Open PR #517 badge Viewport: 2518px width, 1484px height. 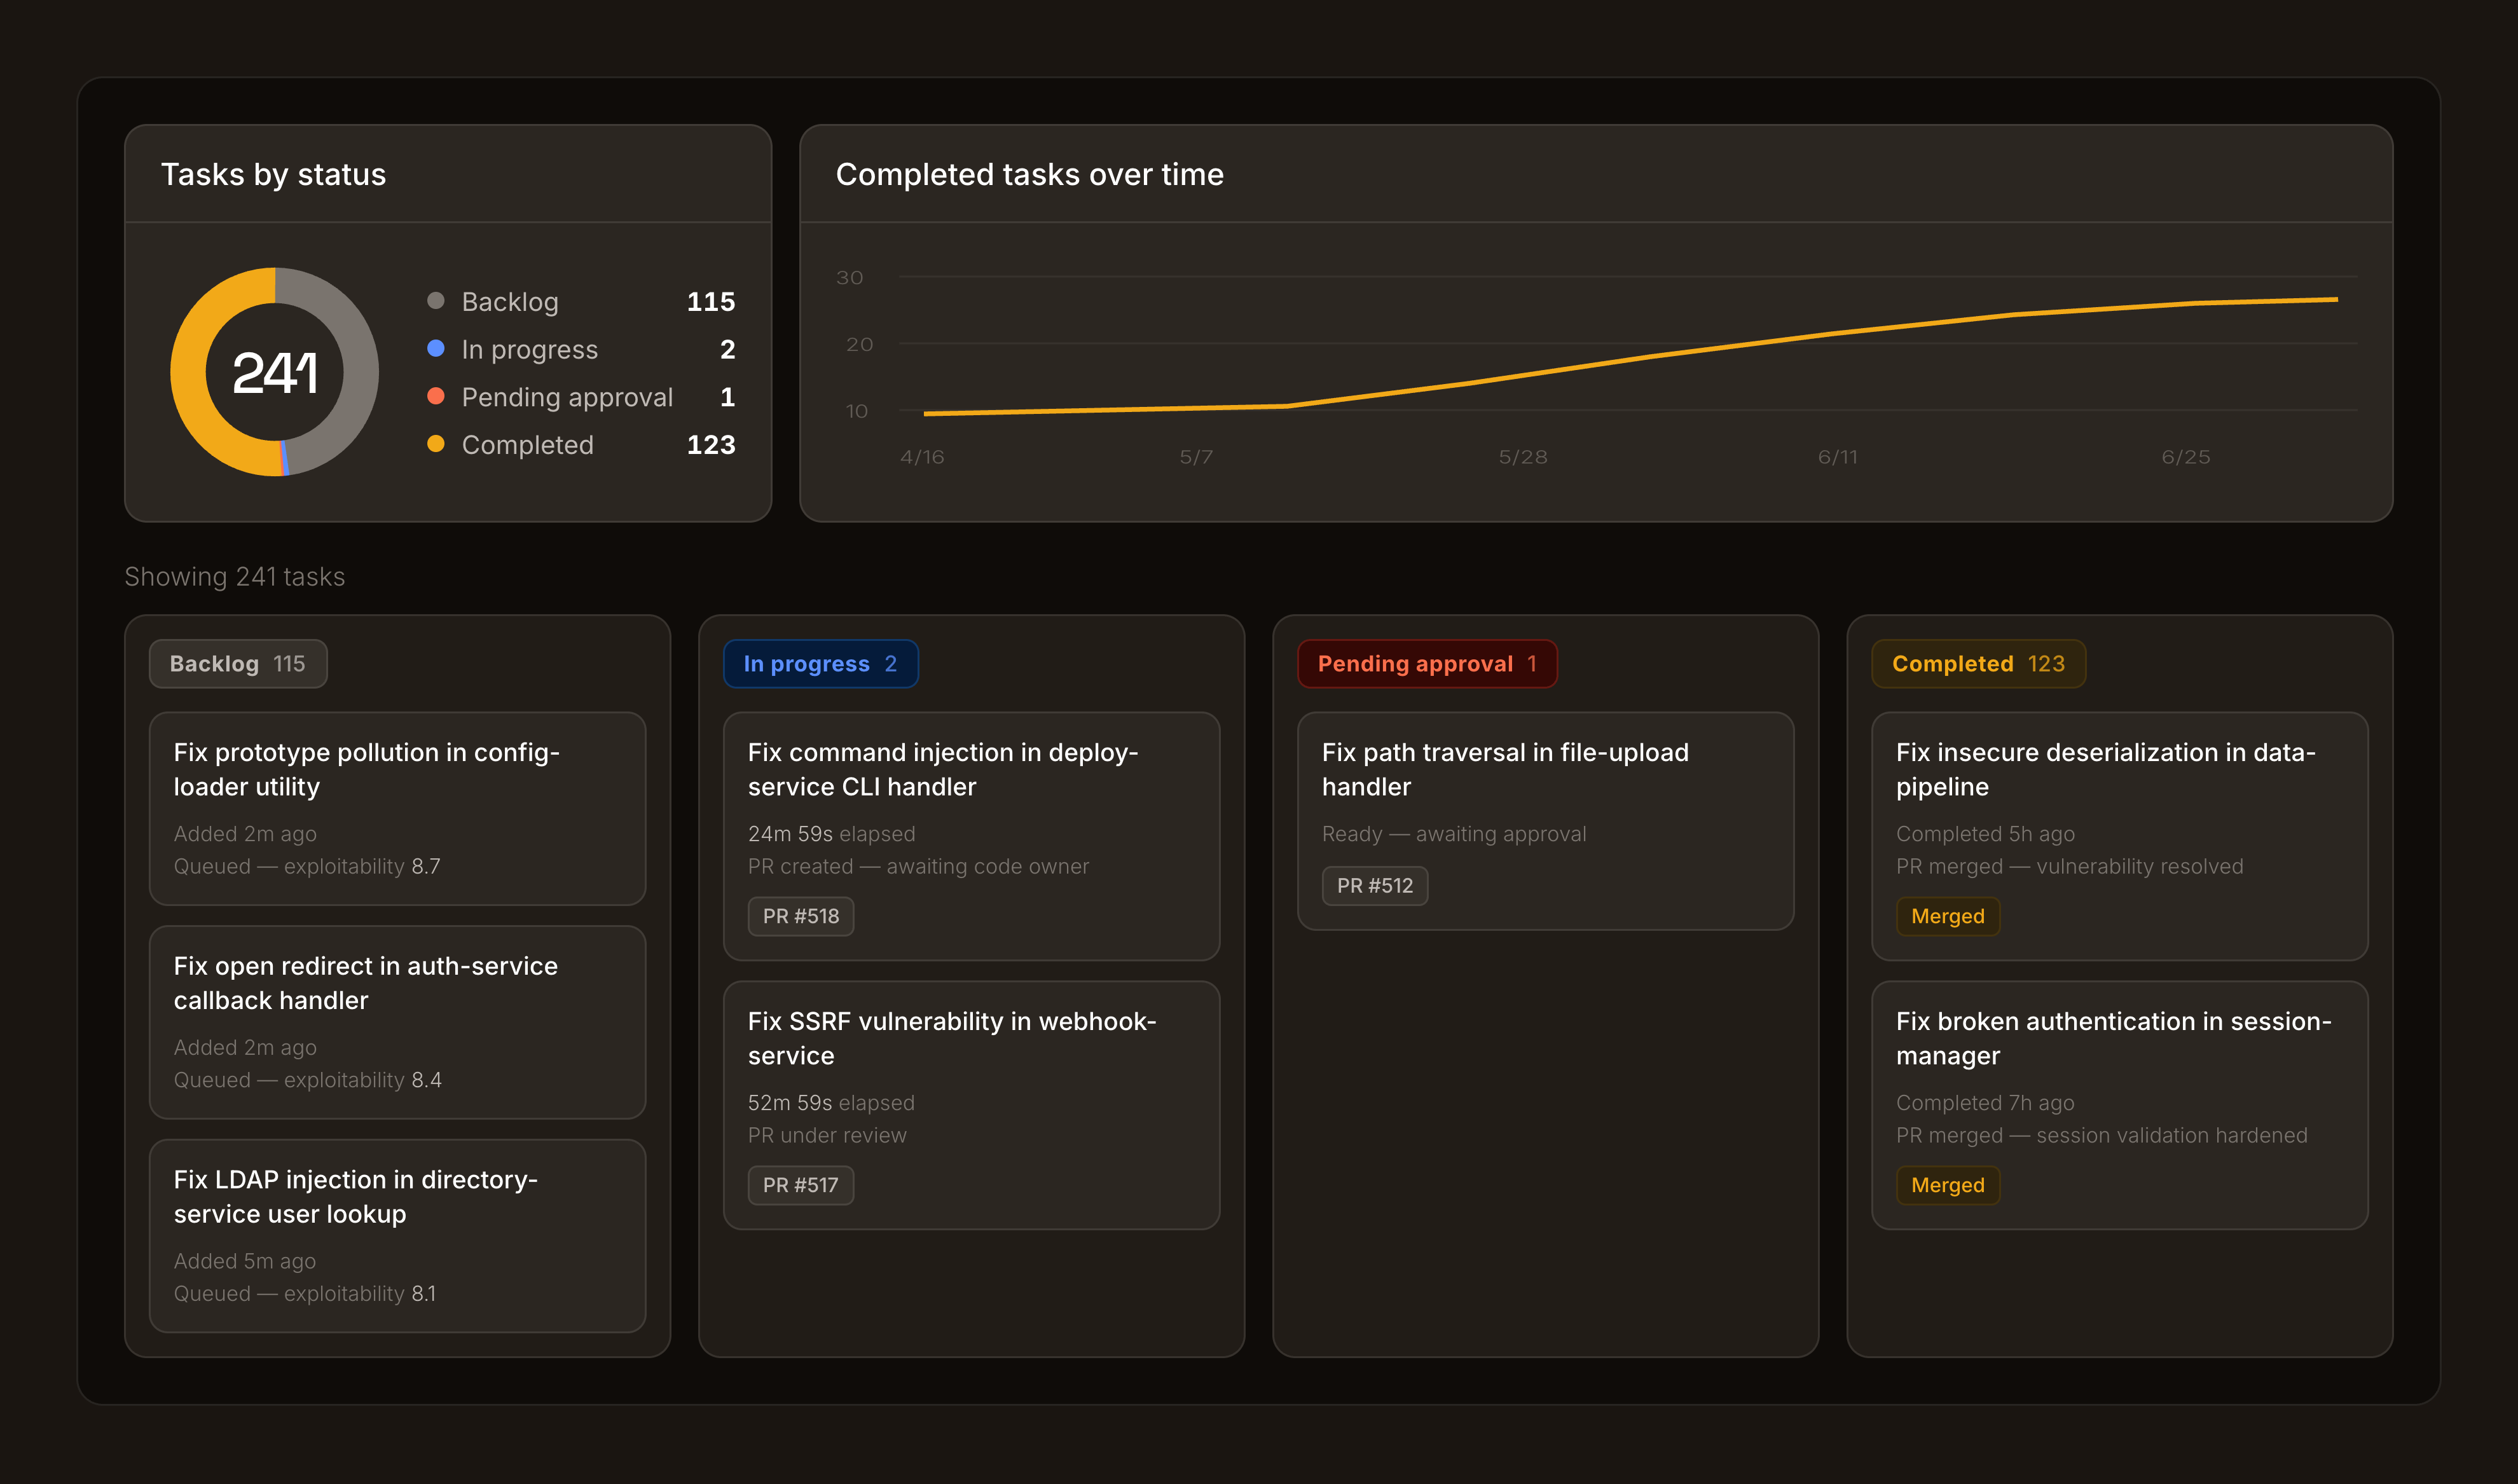tap(800, 1185)
